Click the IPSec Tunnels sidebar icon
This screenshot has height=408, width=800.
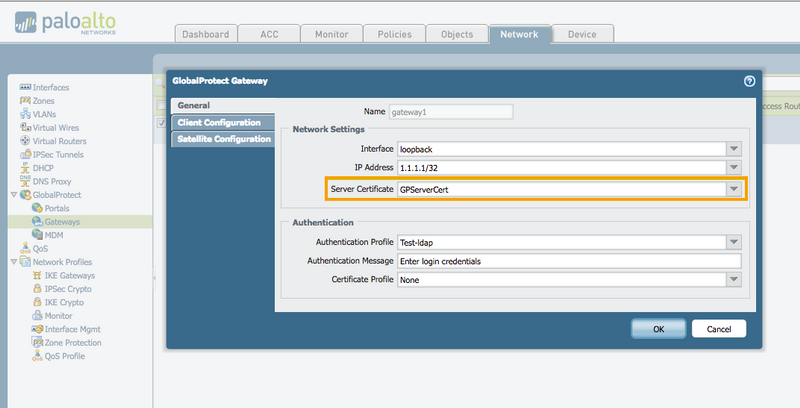tap(25, 154)
